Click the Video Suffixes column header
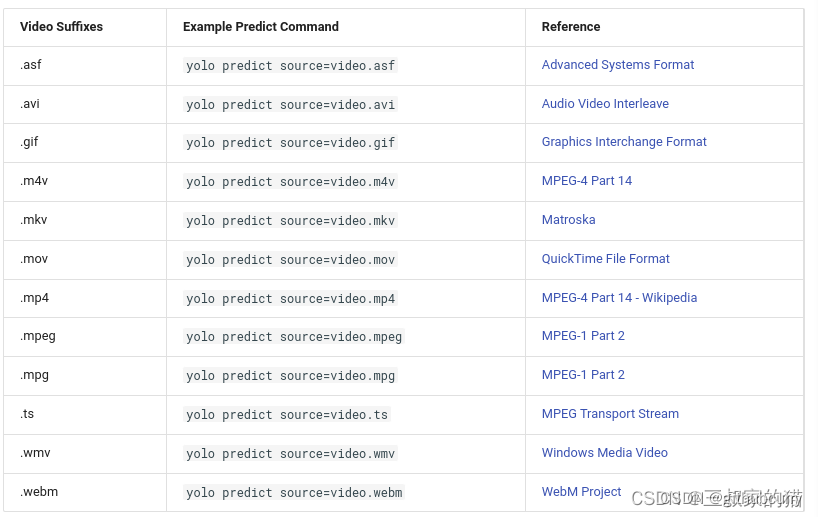 pyautogui.click(x=61, y=27)
